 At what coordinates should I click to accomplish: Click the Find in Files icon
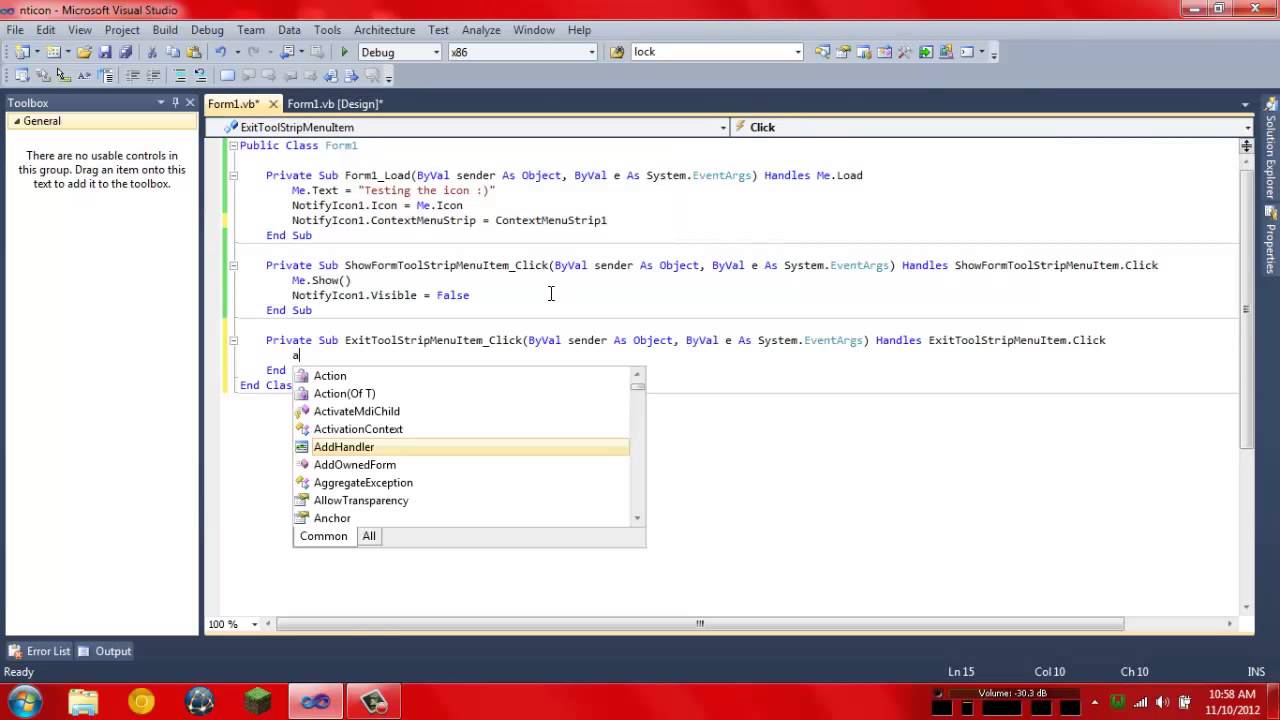tap(617, 52)
